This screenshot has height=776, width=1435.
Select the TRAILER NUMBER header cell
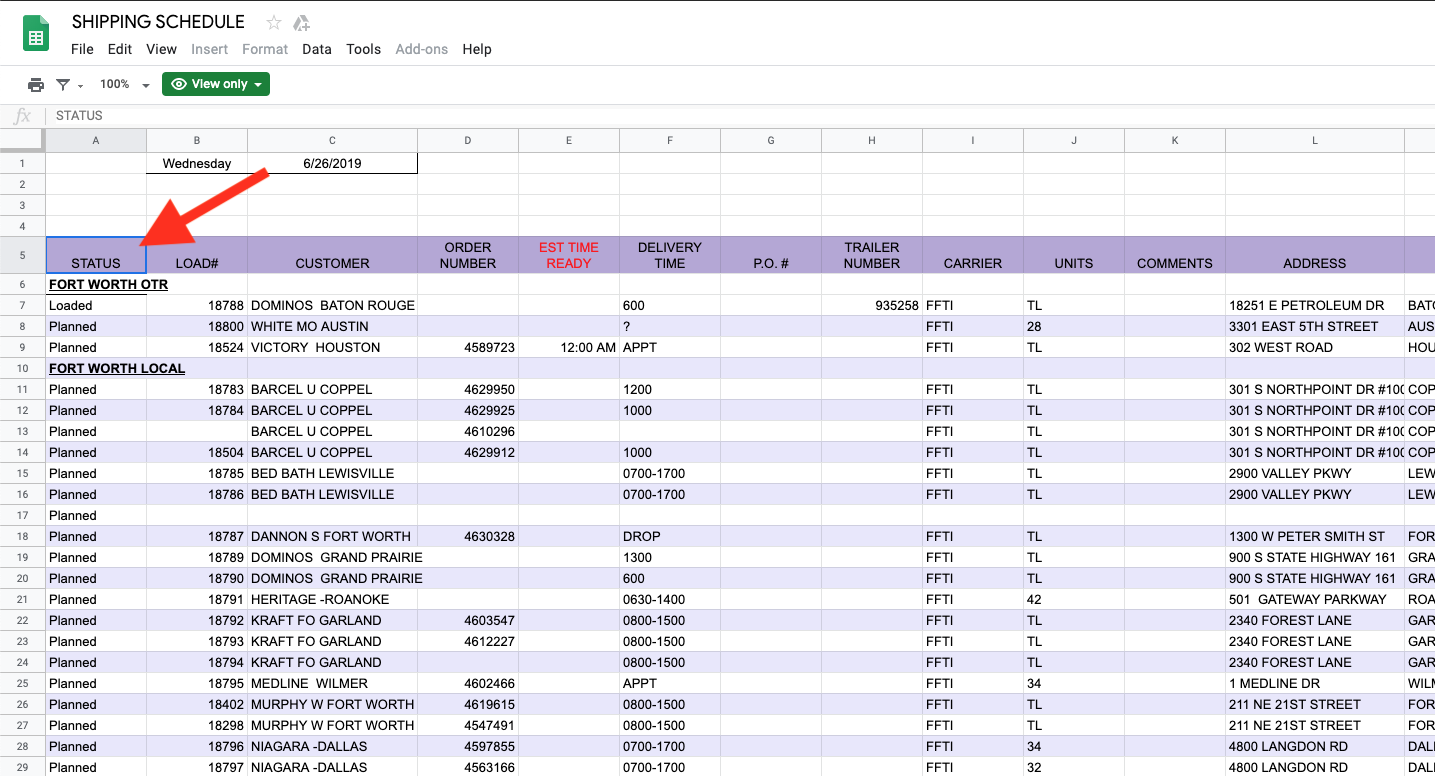click(872, 255)
